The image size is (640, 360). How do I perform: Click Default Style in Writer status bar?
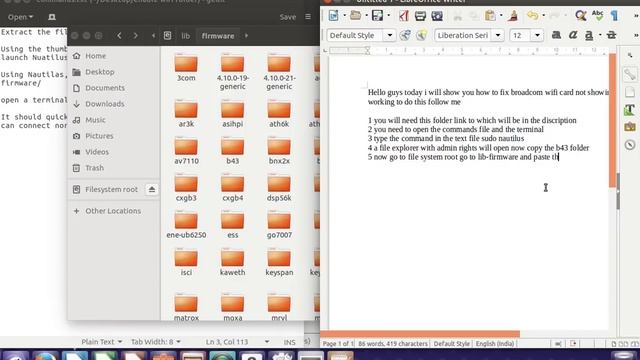pos(451,344)
